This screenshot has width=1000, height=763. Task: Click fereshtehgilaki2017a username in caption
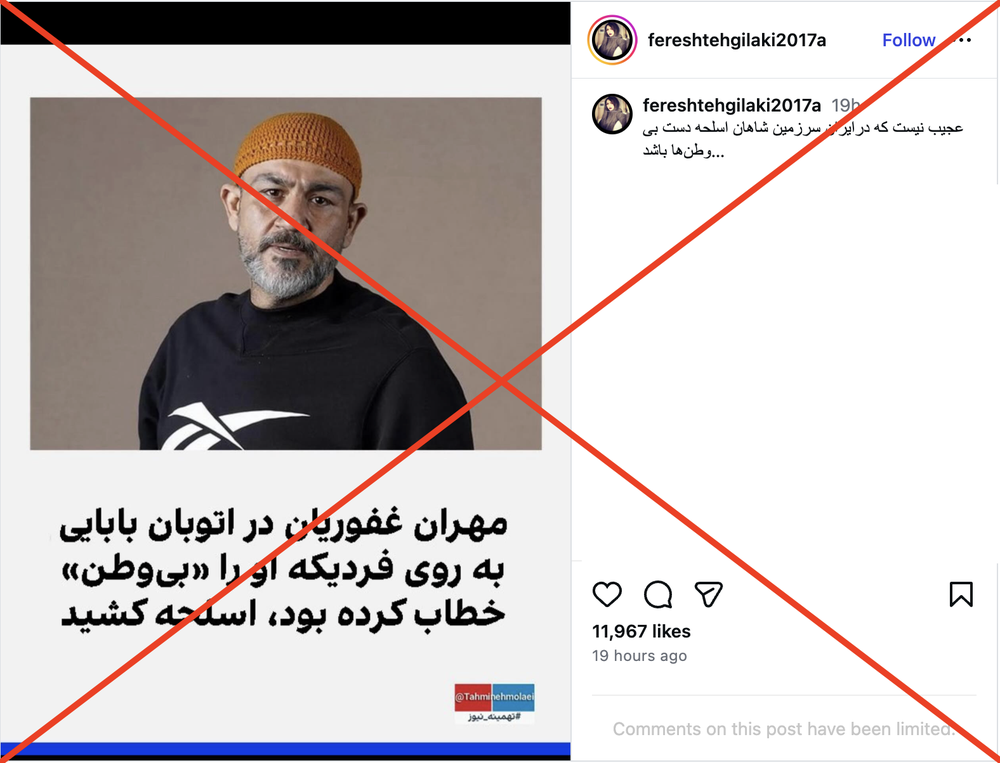(x=732, y=105)
